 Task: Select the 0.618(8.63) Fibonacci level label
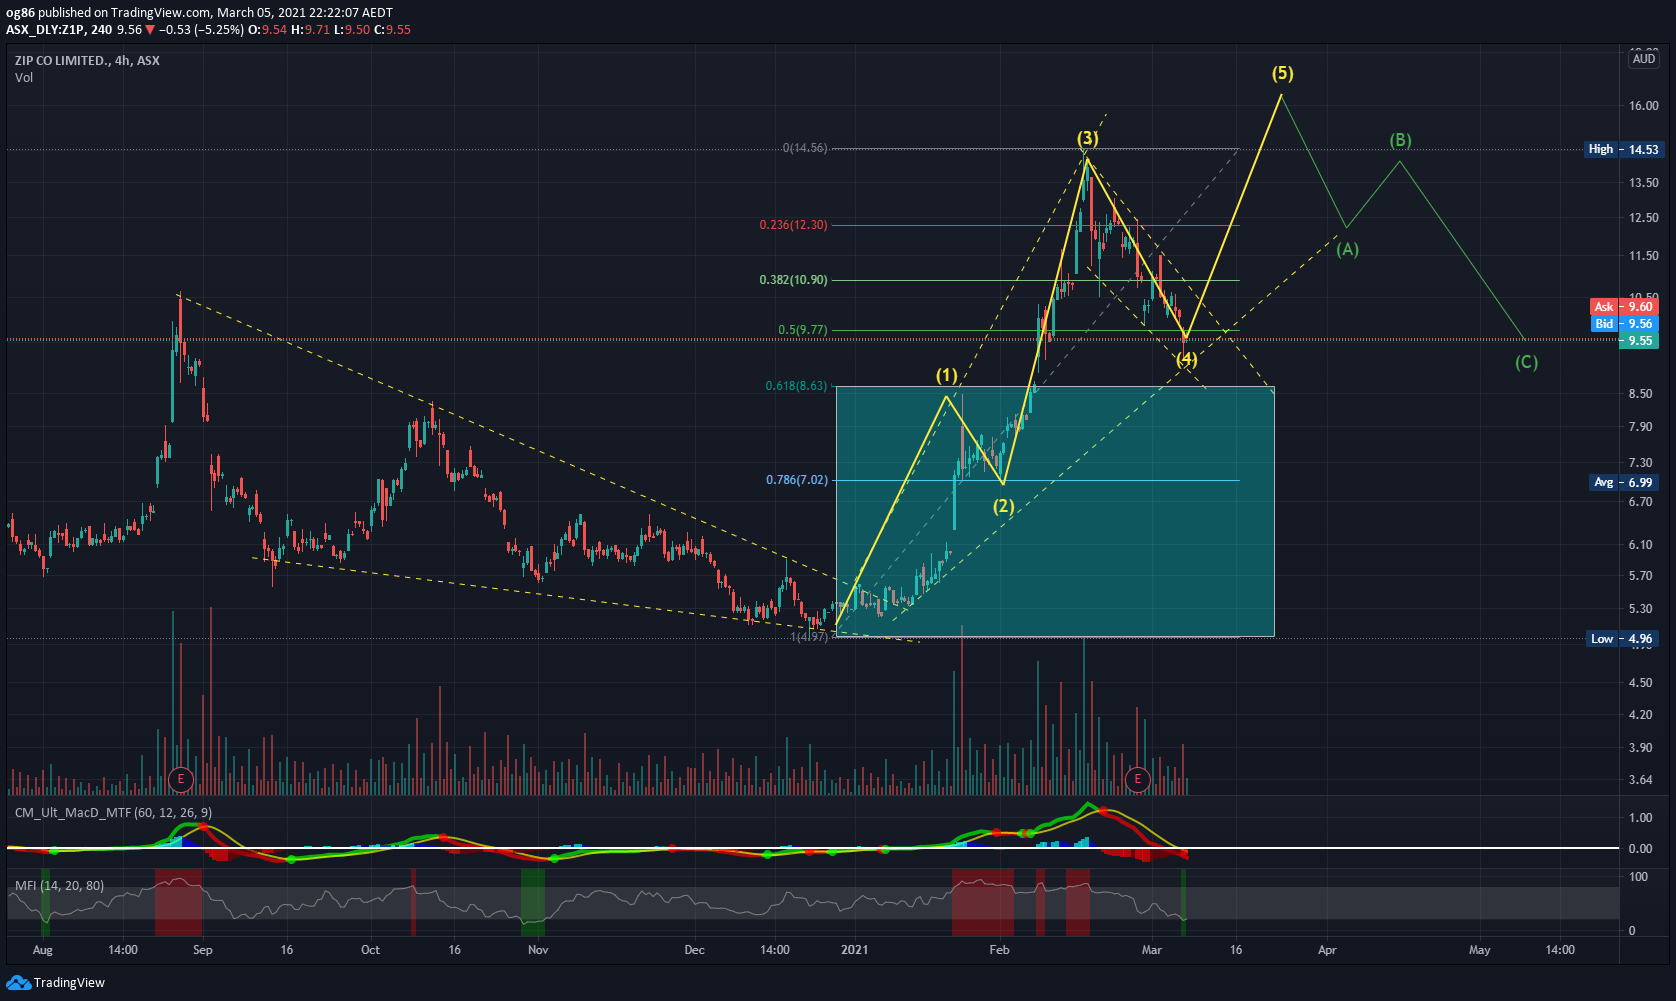(x=796, y=386)
